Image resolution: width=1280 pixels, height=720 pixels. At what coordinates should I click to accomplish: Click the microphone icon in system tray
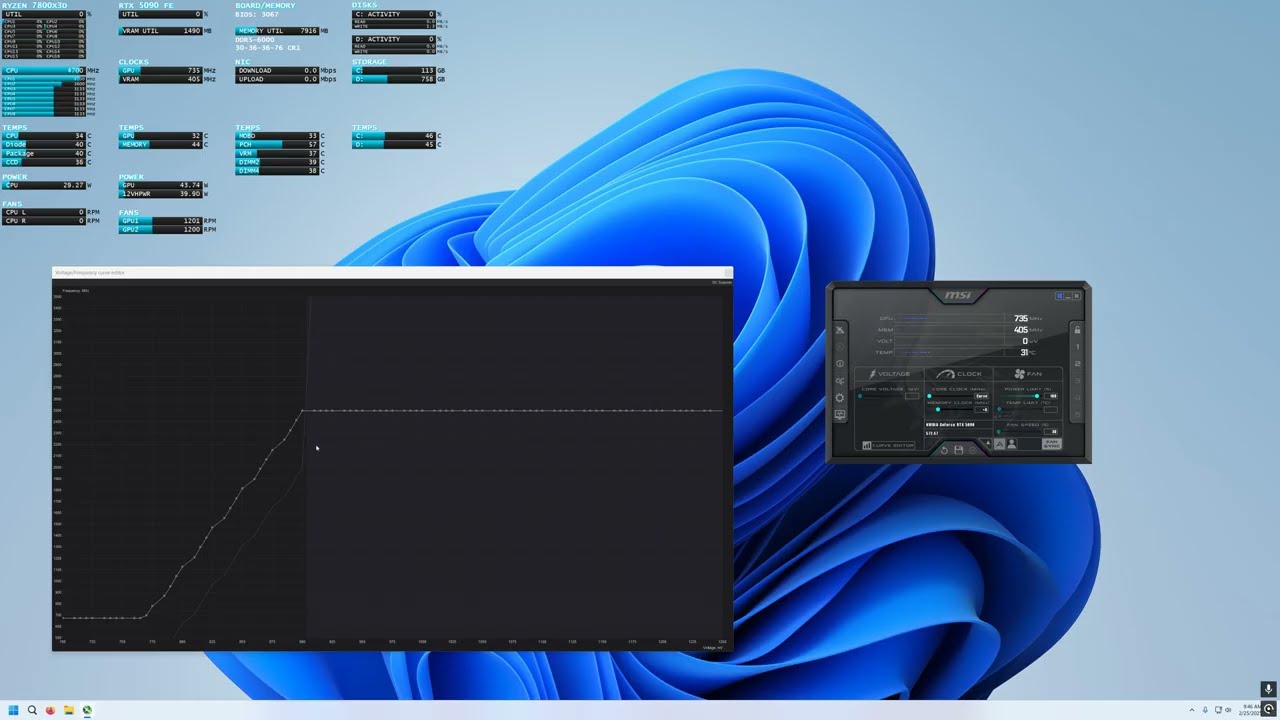tap(1205, 710)
